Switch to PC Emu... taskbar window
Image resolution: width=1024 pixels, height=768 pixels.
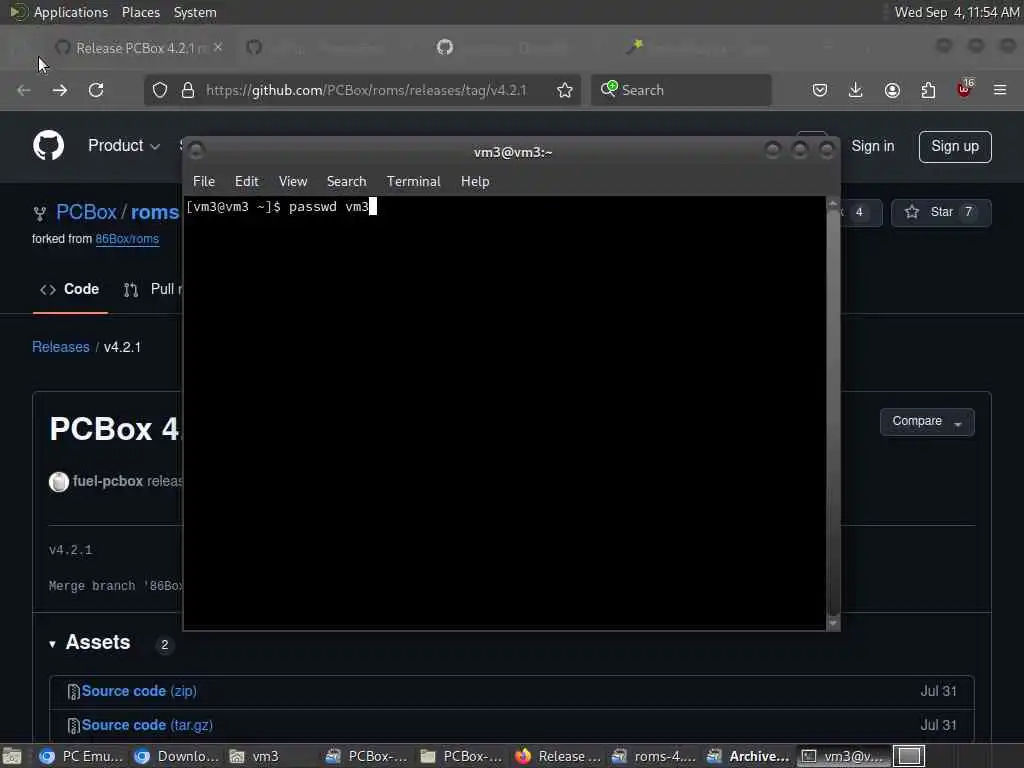(x=80, y=756)
